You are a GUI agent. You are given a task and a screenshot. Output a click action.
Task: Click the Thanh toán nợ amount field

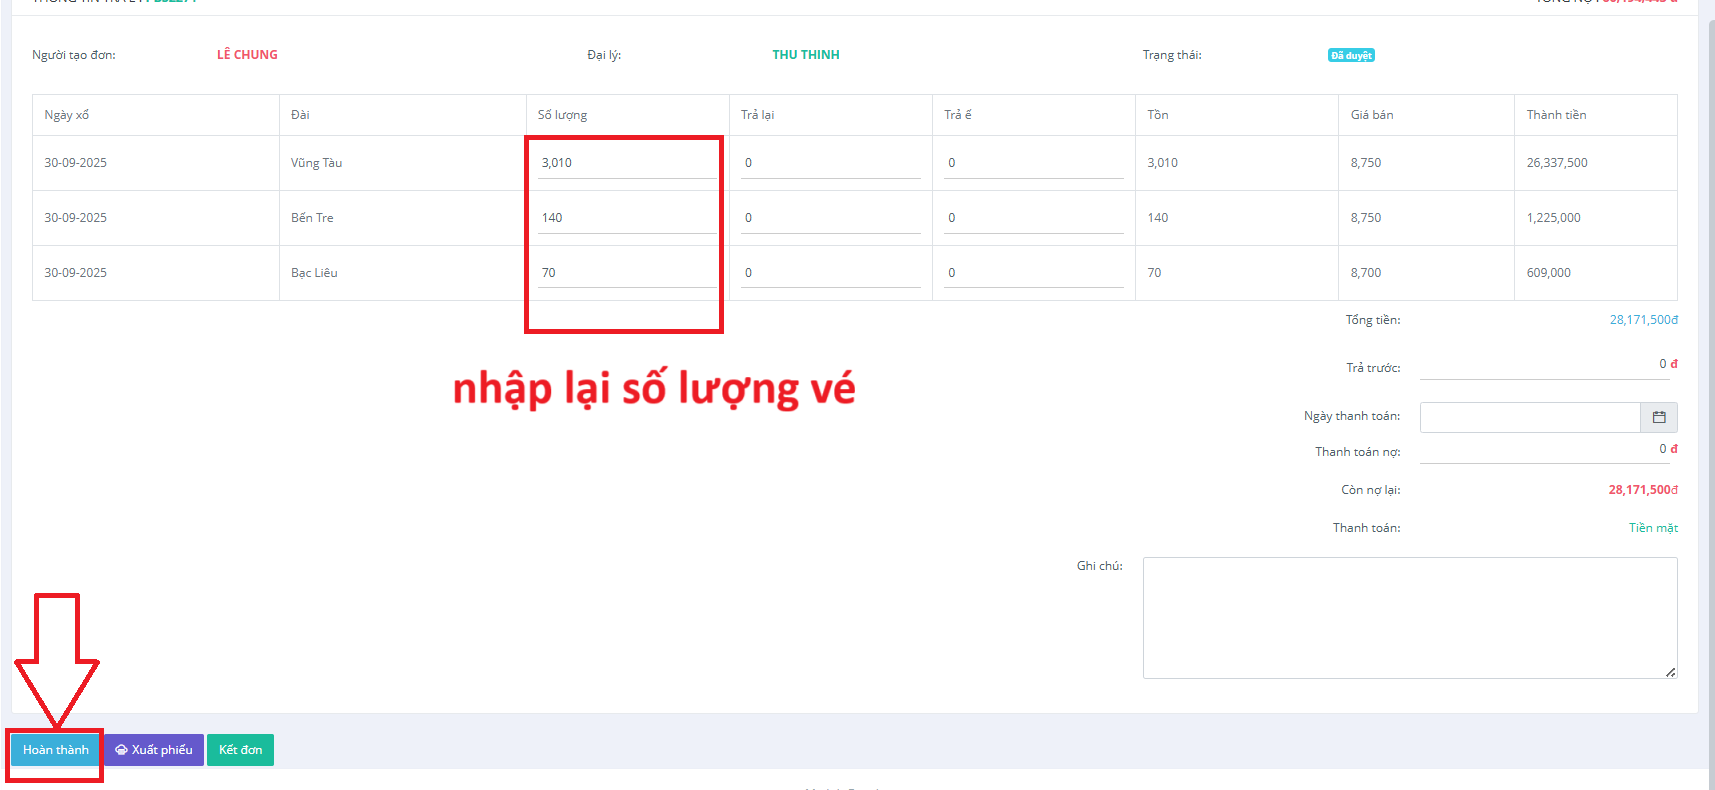tap(1545, 450)
